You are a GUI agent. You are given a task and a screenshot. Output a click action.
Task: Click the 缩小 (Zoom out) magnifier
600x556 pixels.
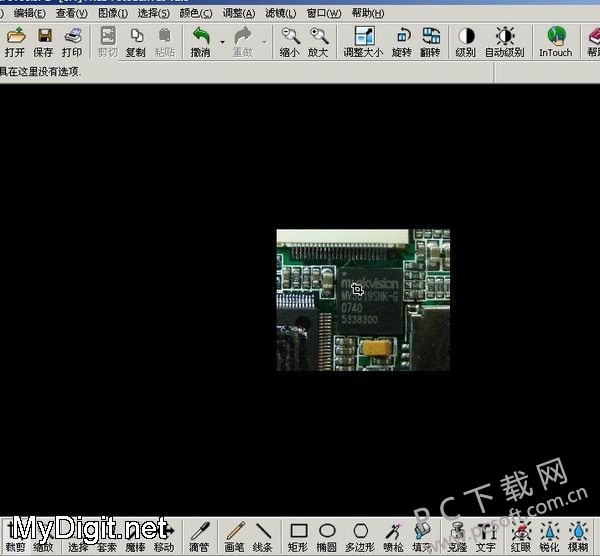point(290,36)
